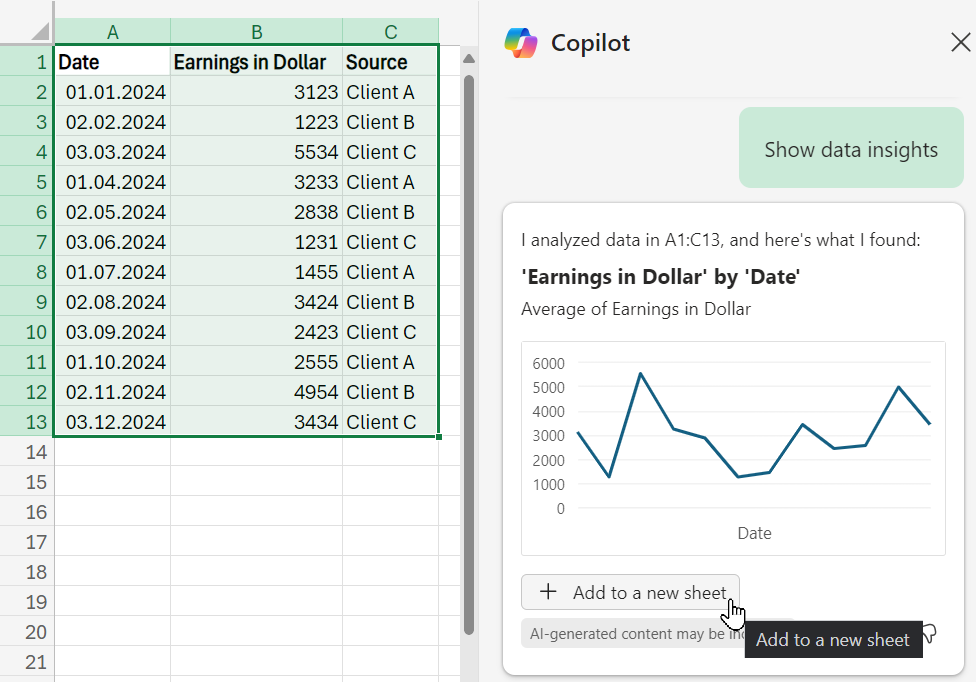Click the earnings value 4954
Screen dimensions: 976x682
click(256, 391)
